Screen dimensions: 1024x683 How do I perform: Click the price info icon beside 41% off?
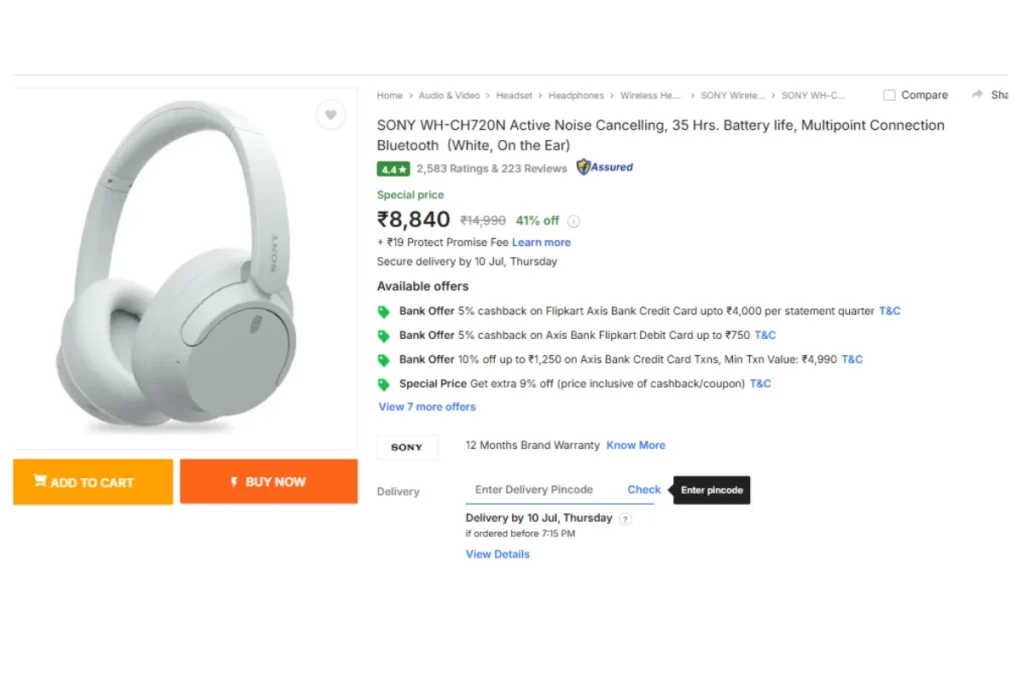[x=574, y=221]
